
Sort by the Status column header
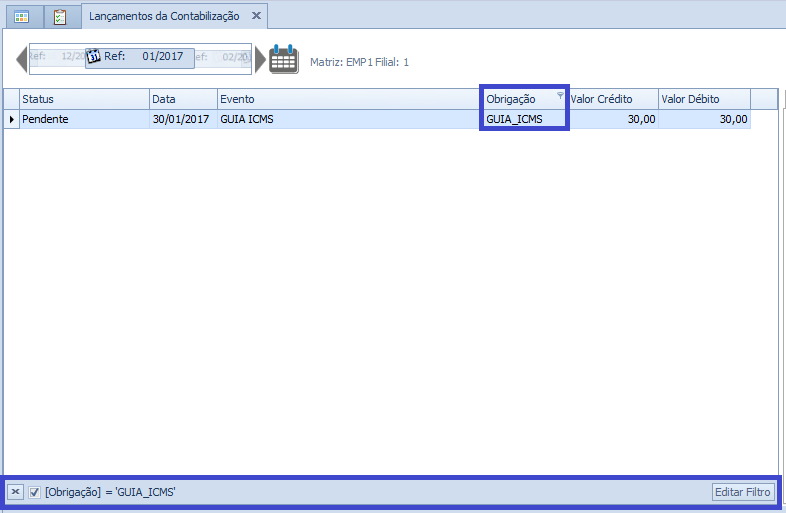pyautogui.click(x=84, y=99)
